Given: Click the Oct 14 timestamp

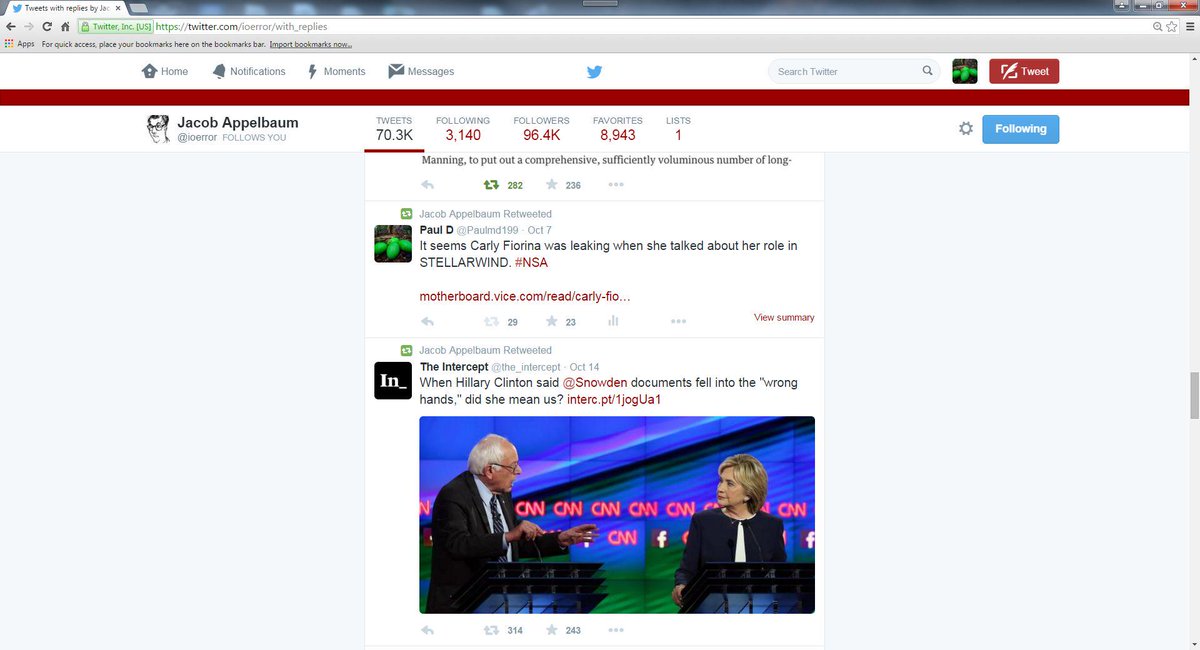Looking at the screenshot, I should (584, 368).
